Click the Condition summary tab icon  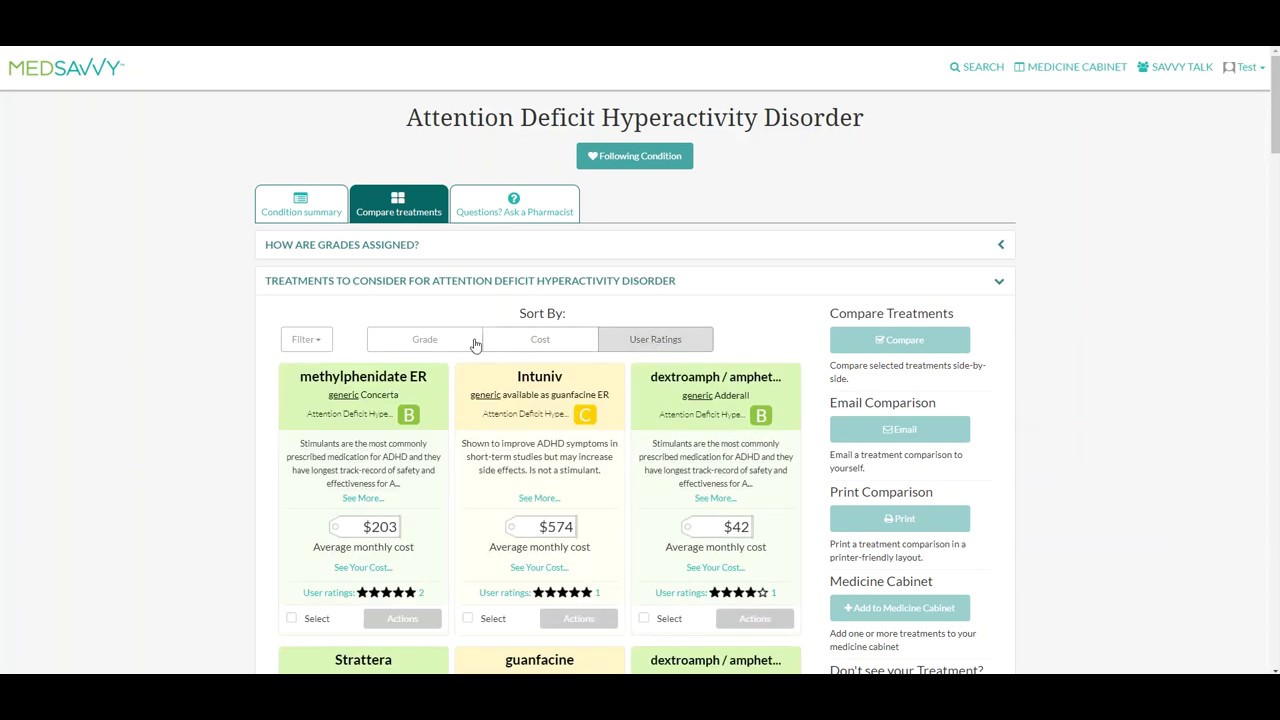301,198
